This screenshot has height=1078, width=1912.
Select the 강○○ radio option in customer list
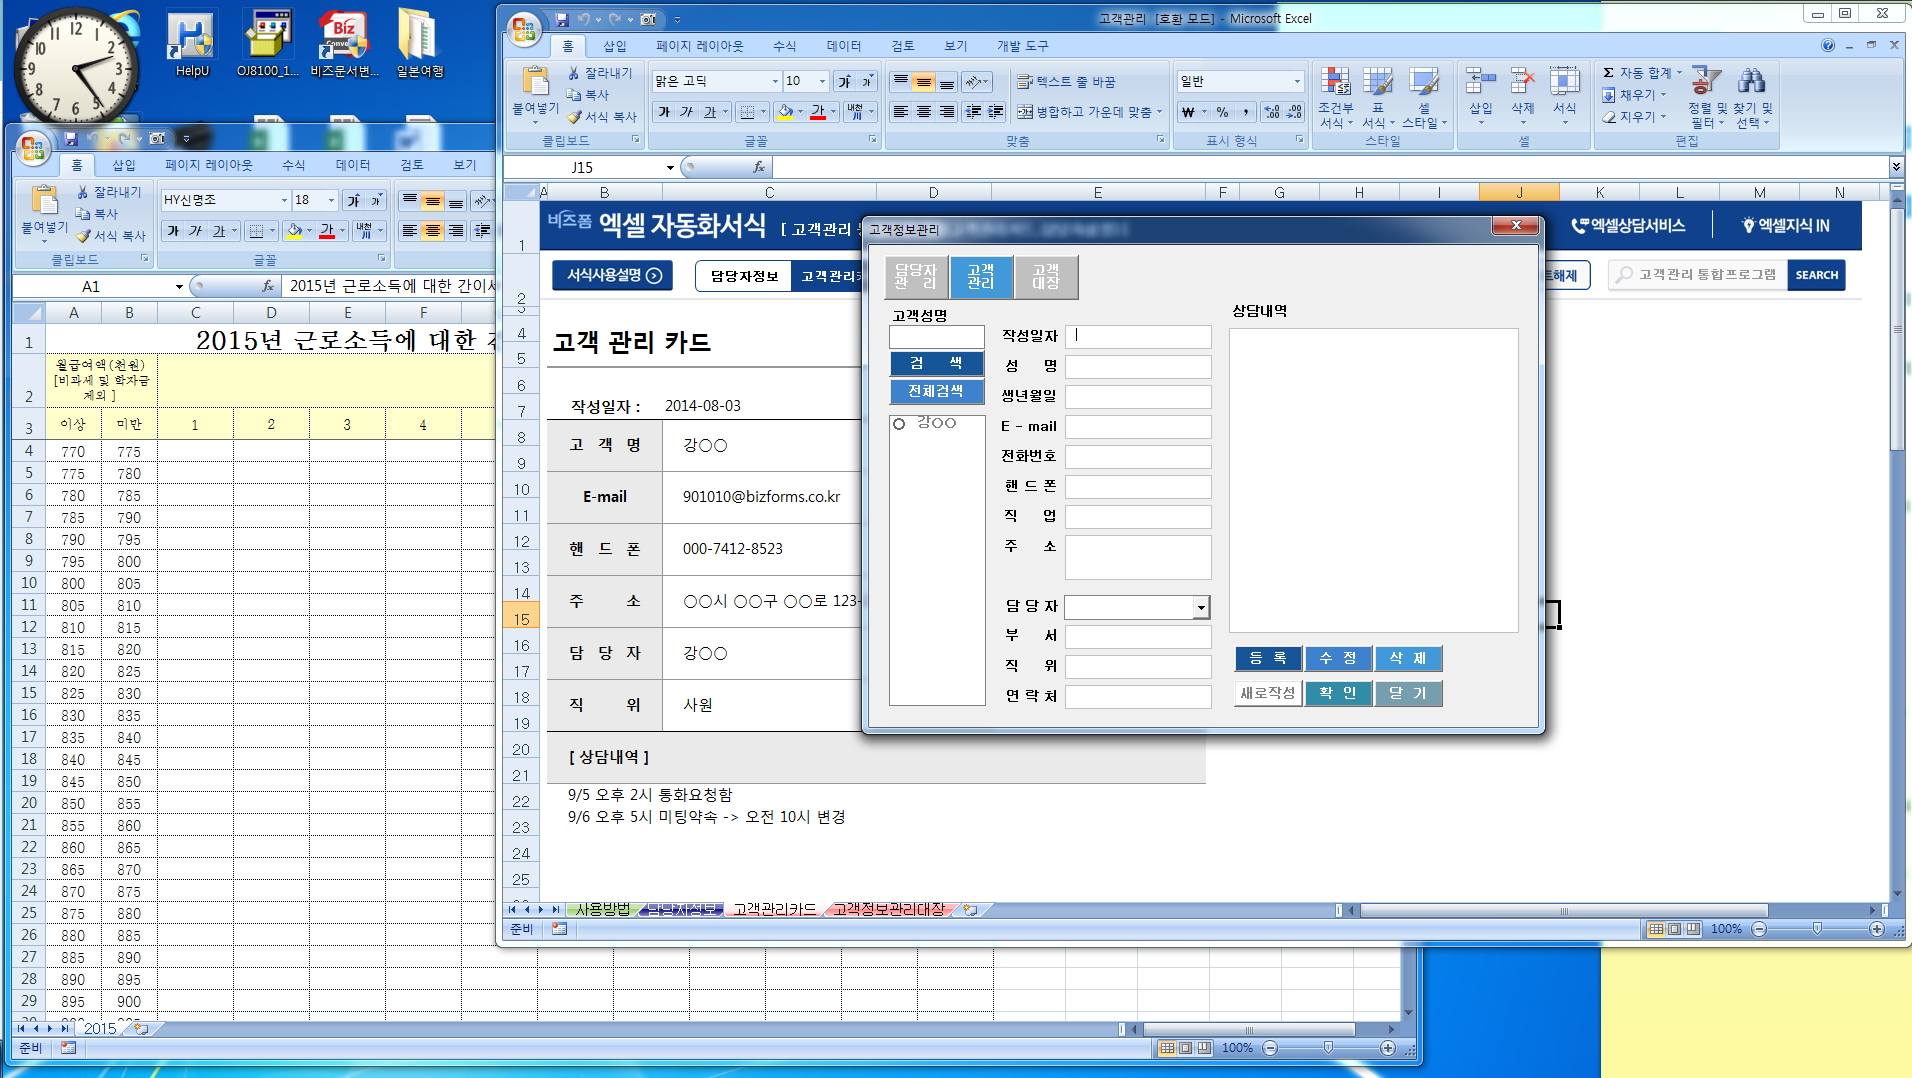click(899, 424)
